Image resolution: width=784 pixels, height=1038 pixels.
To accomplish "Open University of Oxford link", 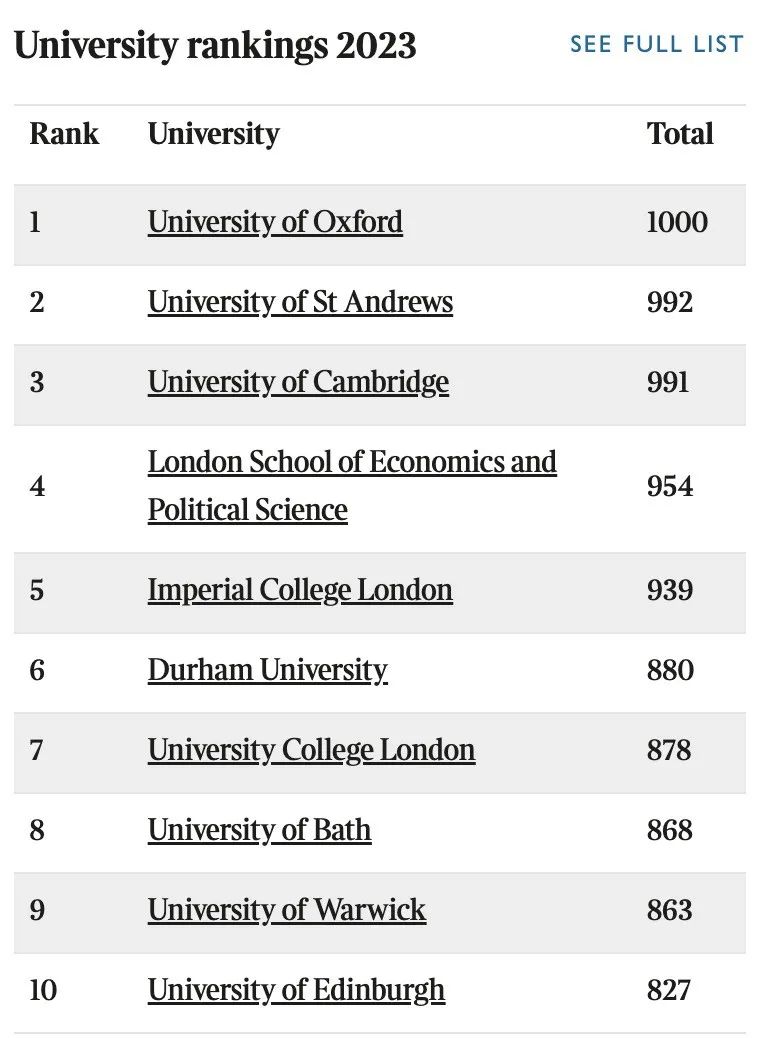I will [x=275, y=222].
